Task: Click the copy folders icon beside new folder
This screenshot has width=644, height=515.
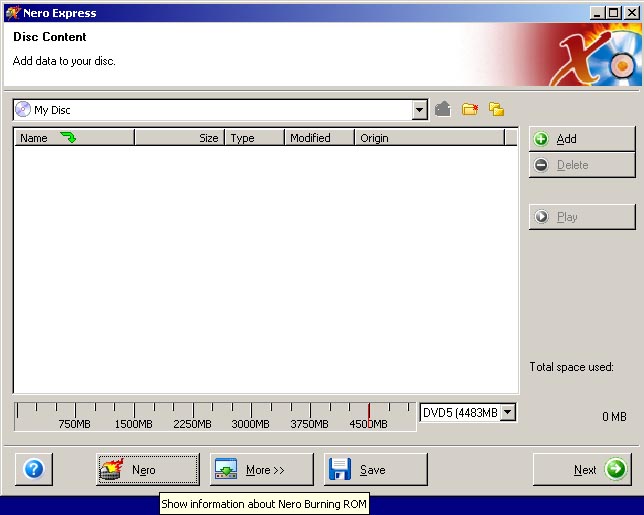Action: click(497, 110)
